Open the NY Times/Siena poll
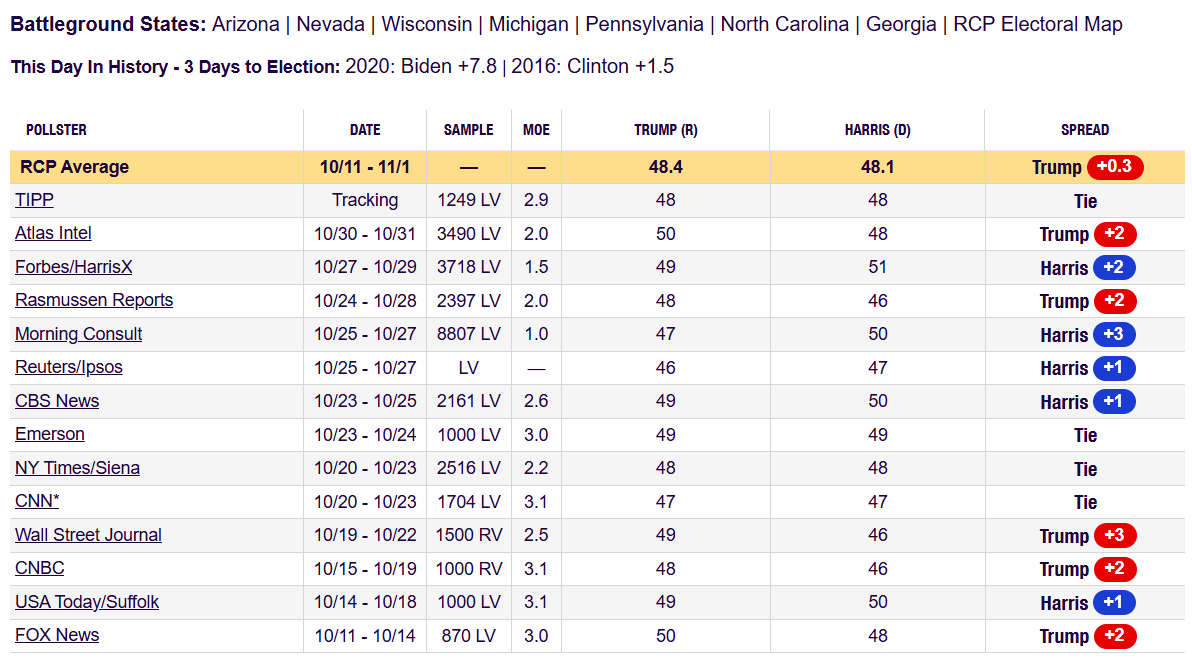Screen dimensions: 1192x670 [x=77, y=468]
